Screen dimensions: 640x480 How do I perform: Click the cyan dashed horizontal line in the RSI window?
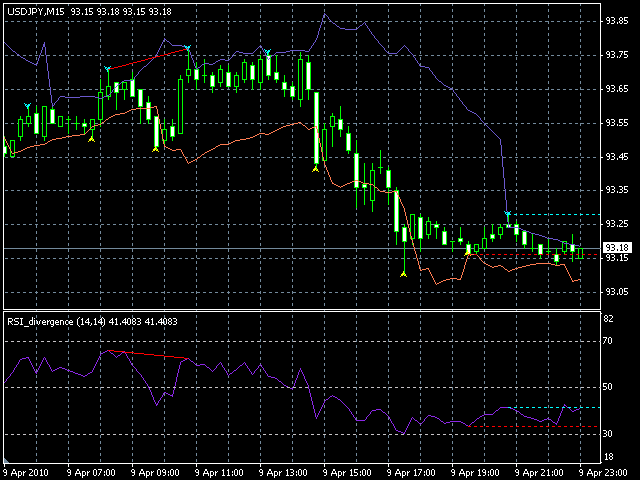tap(554, 407)
